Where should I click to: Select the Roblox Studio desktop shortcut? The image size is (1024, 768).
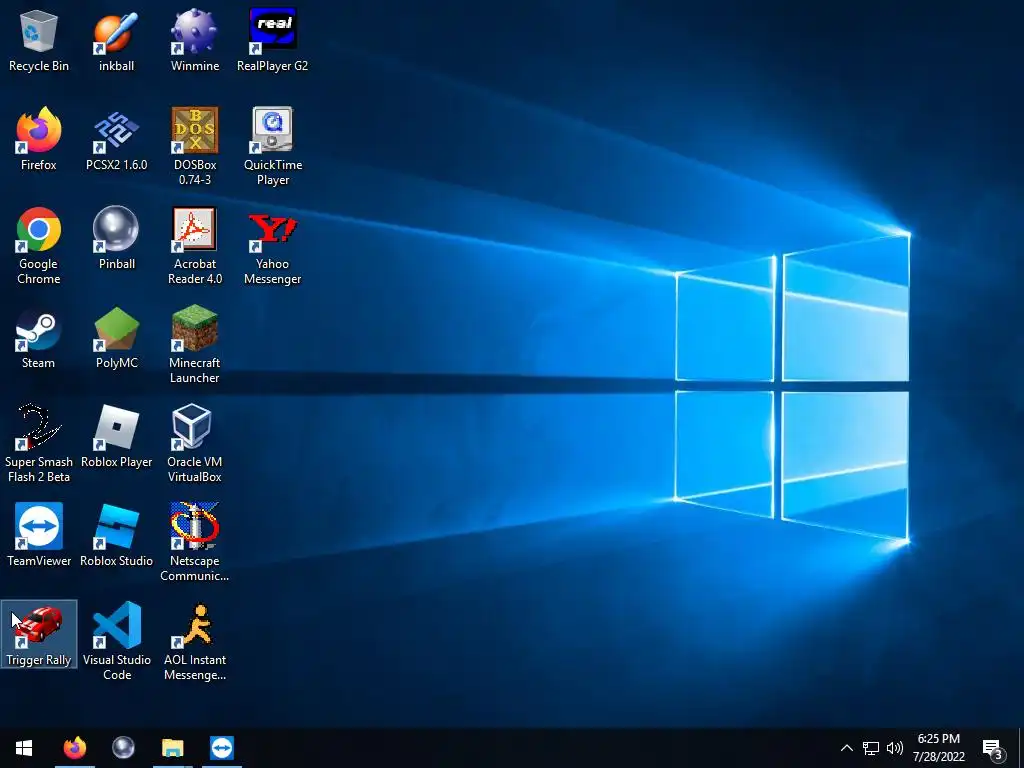(x=116, y=536)
